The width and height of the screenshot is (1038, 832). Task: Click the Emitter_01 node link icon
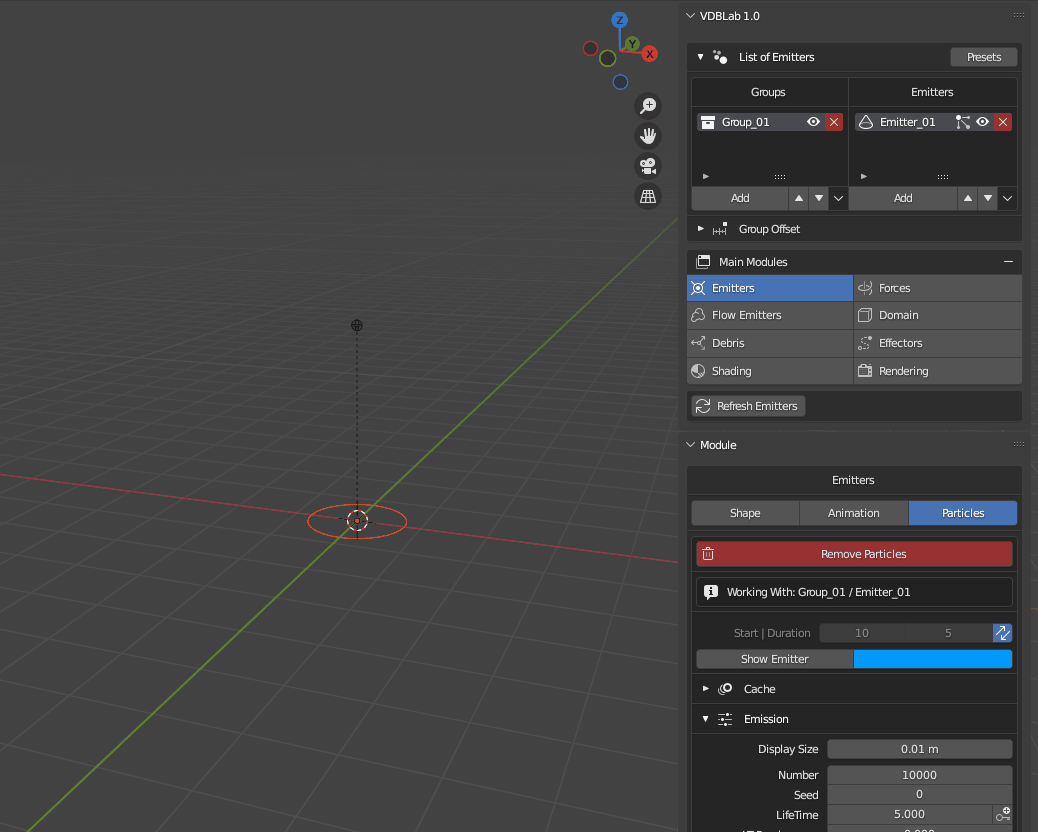(x=963, y=122)
